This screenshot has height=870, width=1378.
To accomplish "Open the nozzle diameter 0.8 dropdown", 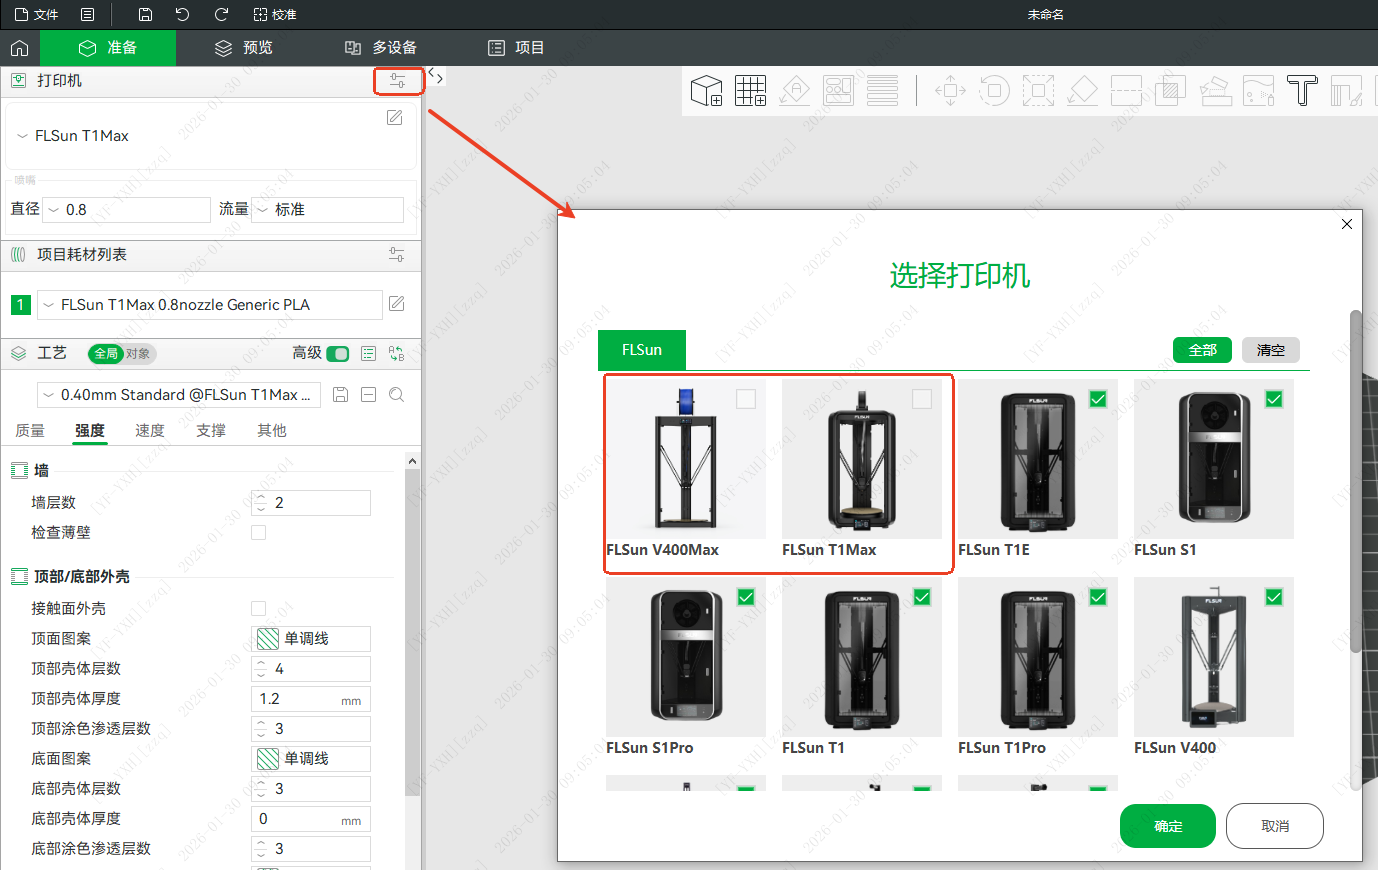I will coord(128,210).
